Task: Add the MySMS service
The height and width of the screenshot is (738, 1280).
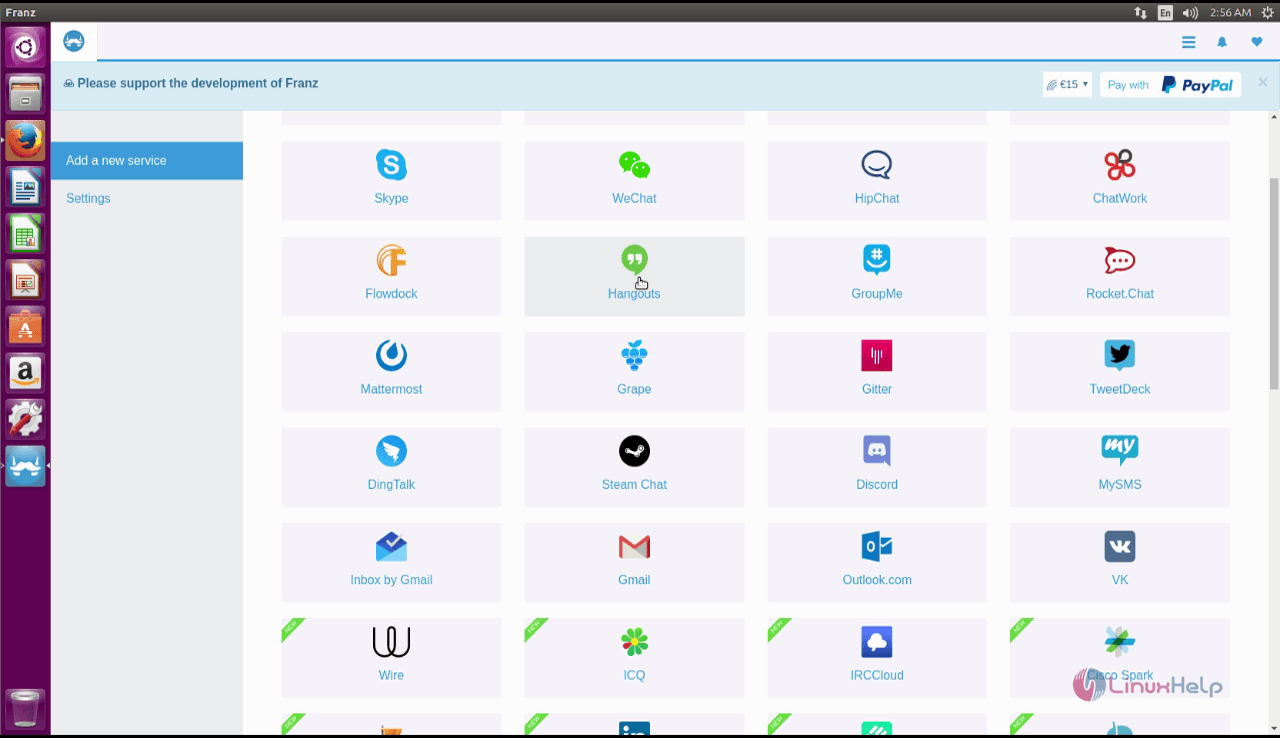Action: 1120,467
